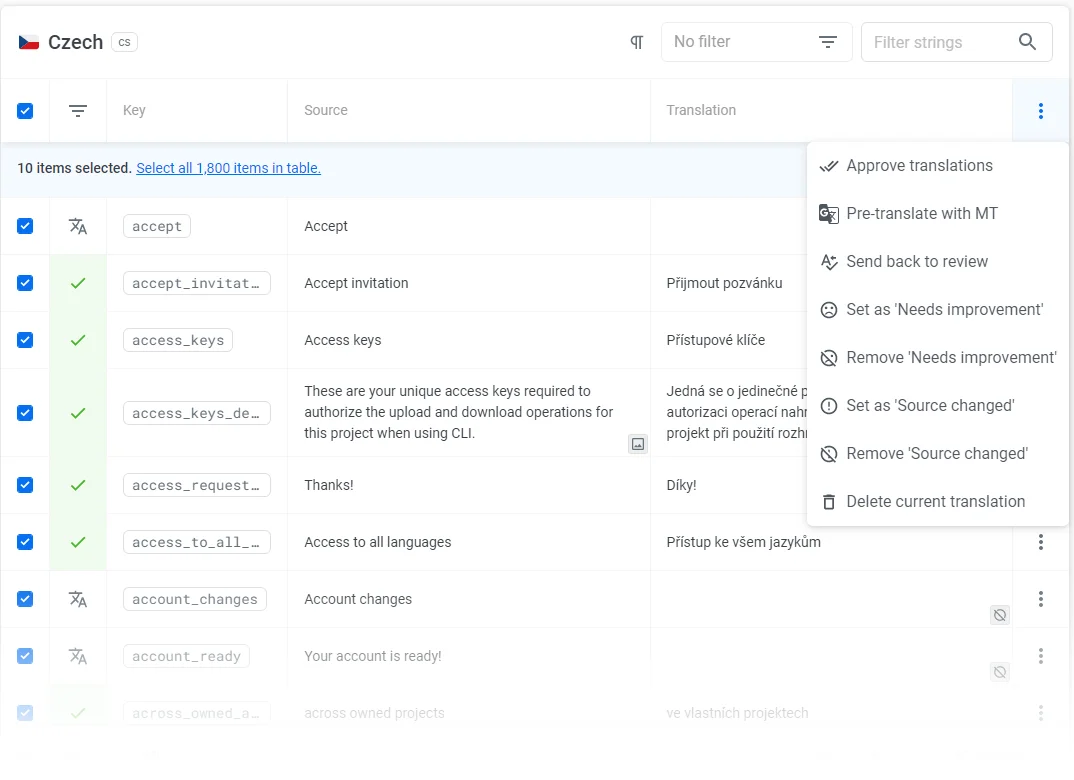The height and width of the screenshot is (780, 1074).
Task: Choose Approve translations from the menu
Action: pos(919,166)
